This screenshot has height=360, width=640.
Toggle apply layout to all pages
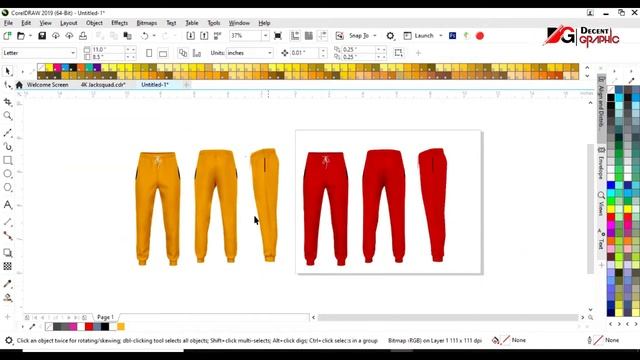point(183,53)
